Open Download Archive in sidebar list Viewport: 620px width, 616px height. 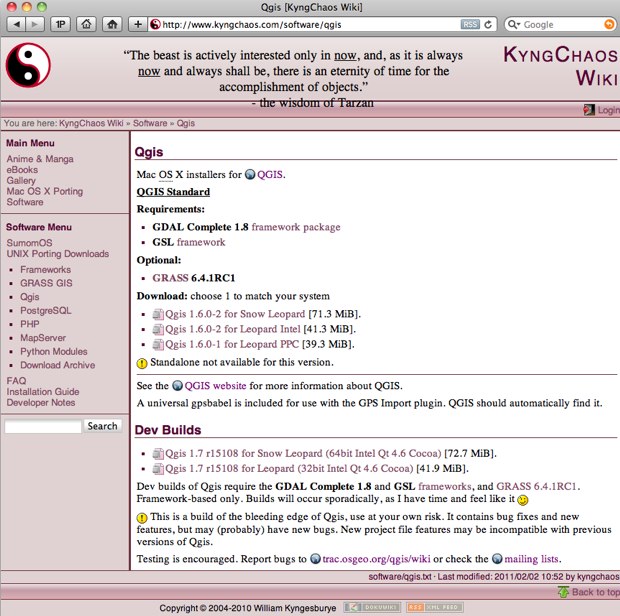tap(58, 365)
